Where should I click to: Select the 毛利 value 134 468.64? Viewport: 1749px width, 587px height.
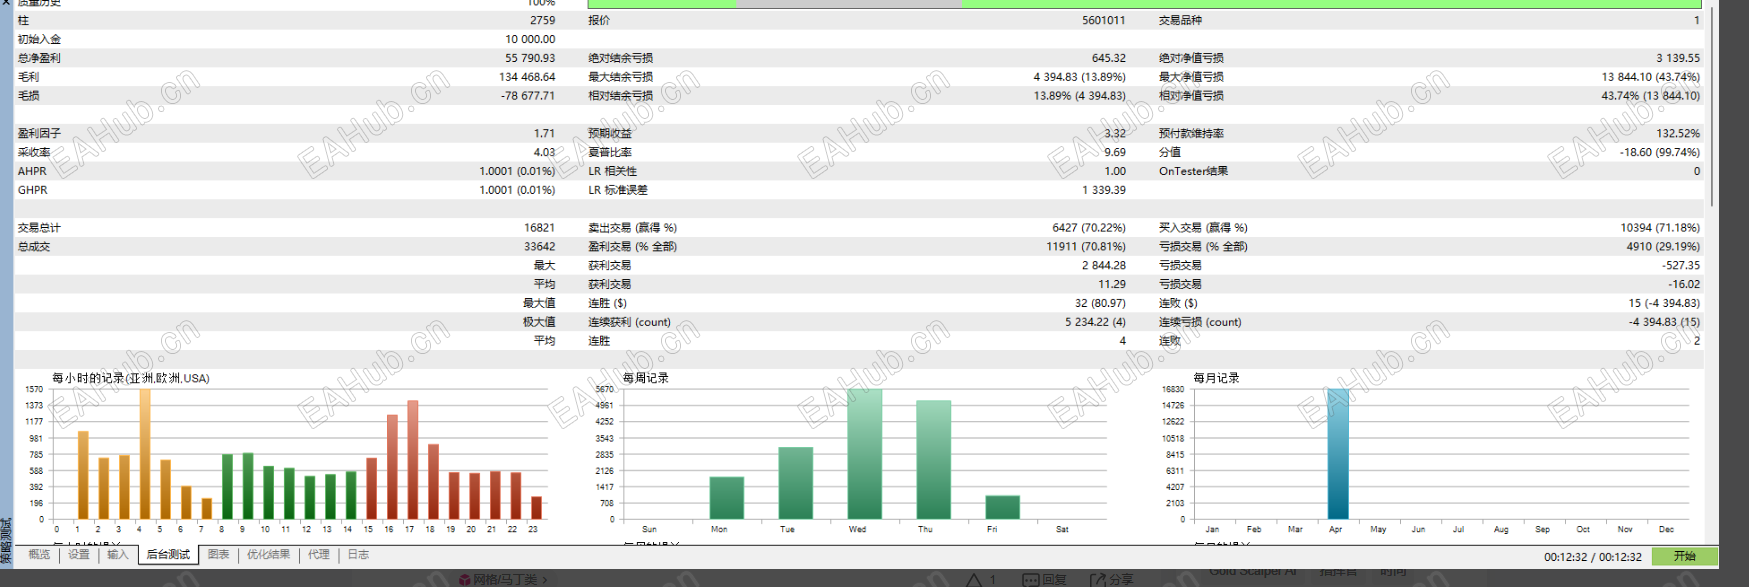(x=527, y=77)
